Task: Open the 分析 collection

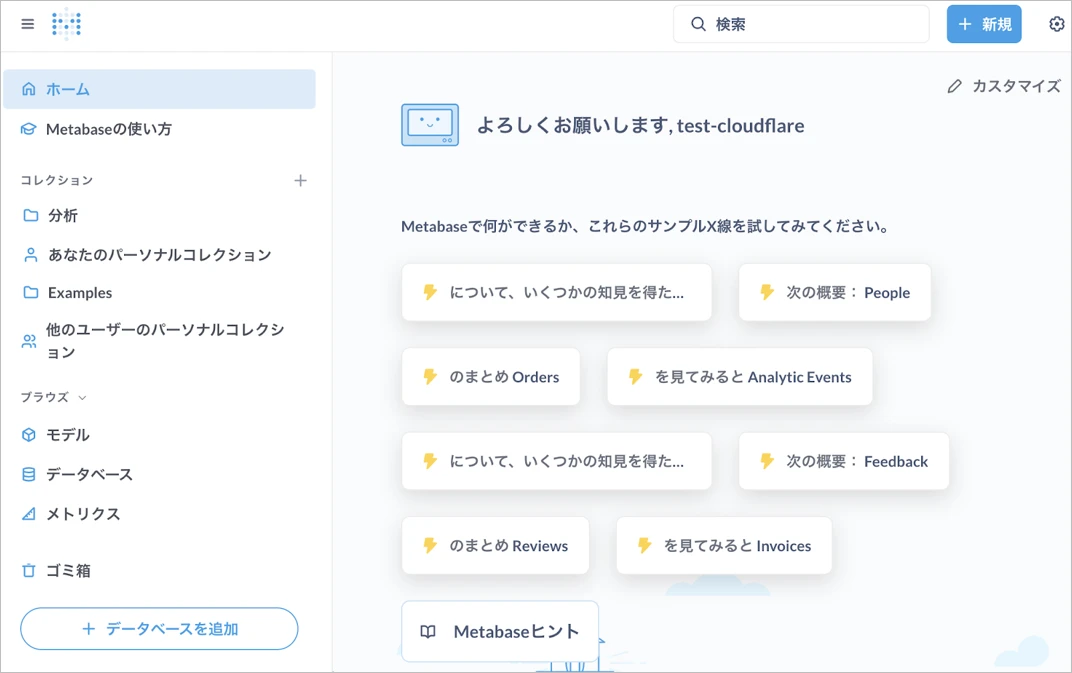Action: (x=62, y=216)
